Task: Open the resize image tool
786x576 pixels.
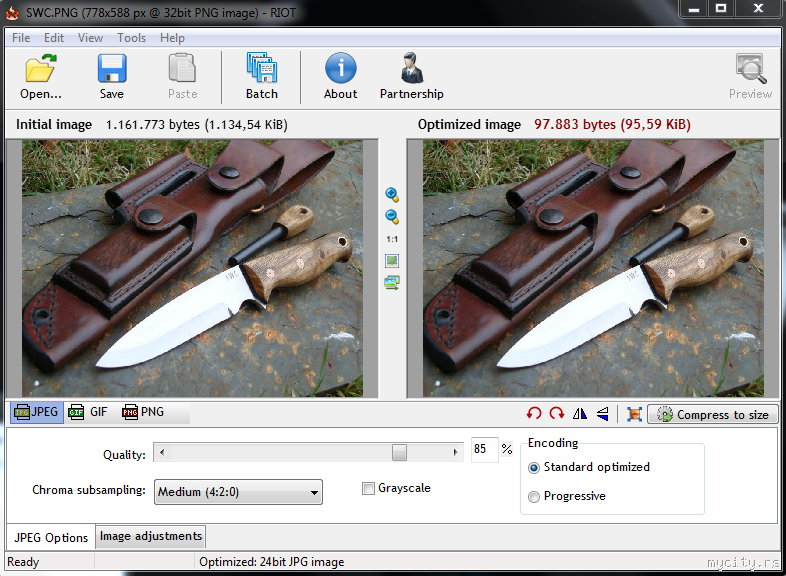Action: pyautogui.click(x=635, y=414)
